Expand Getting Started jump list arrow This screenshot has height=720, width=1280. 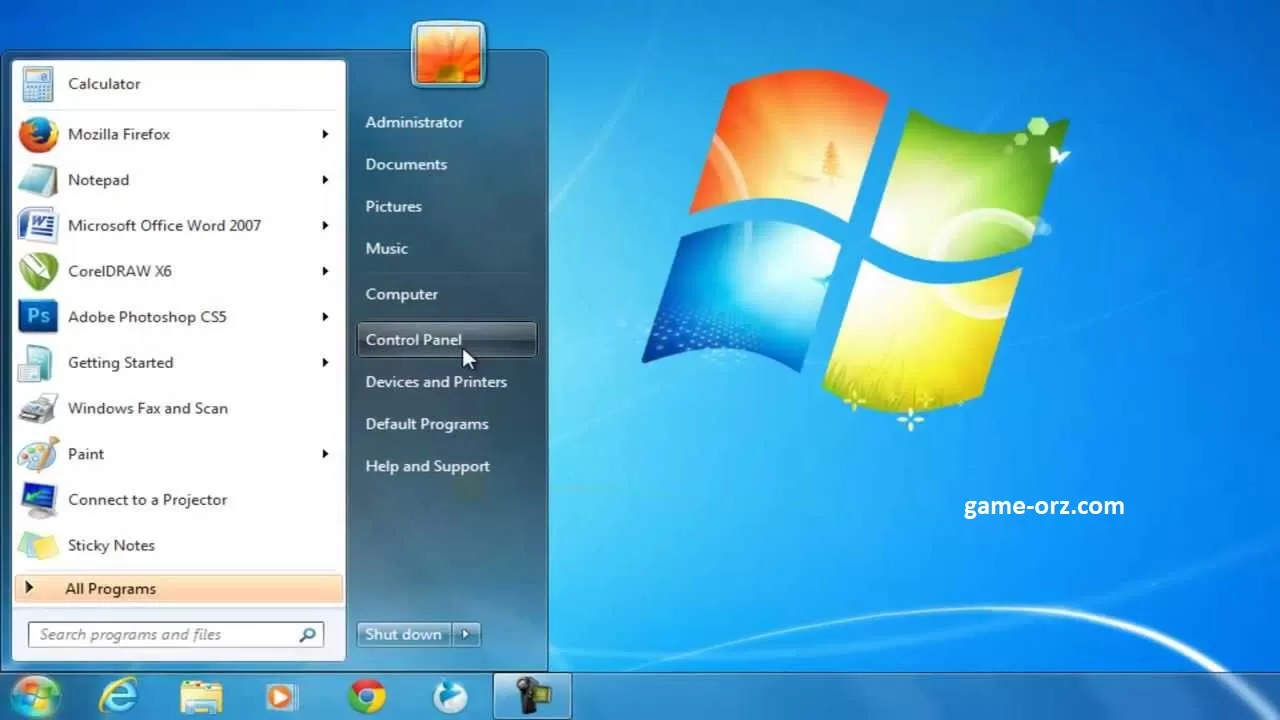(325, 363)
